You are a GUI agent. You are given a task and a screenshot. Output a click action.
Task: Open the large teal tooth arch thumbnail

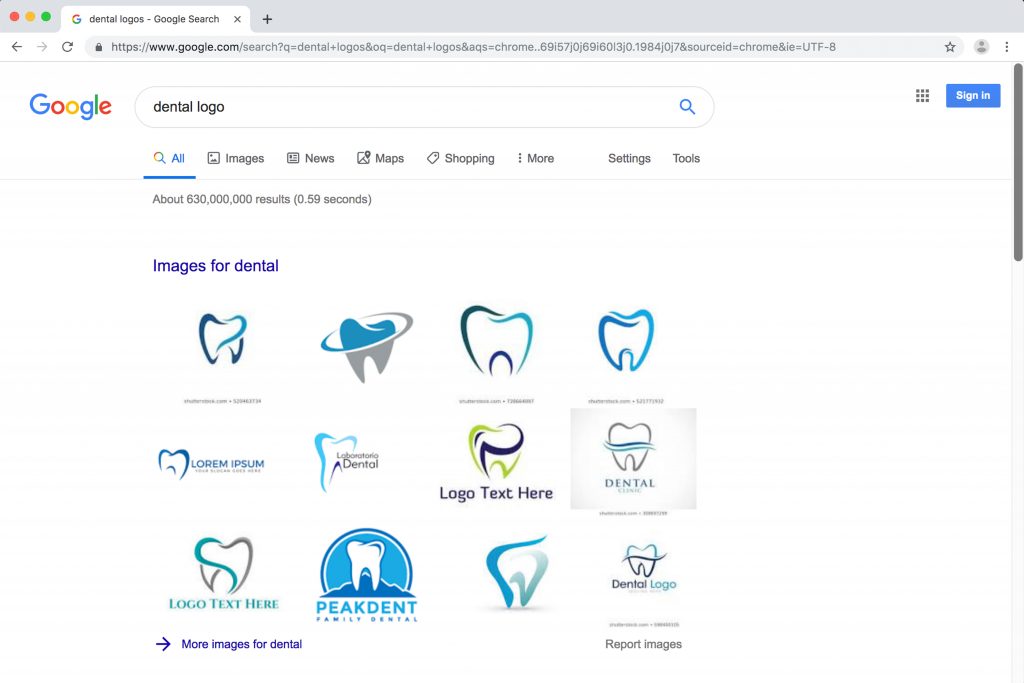(496, 341)
